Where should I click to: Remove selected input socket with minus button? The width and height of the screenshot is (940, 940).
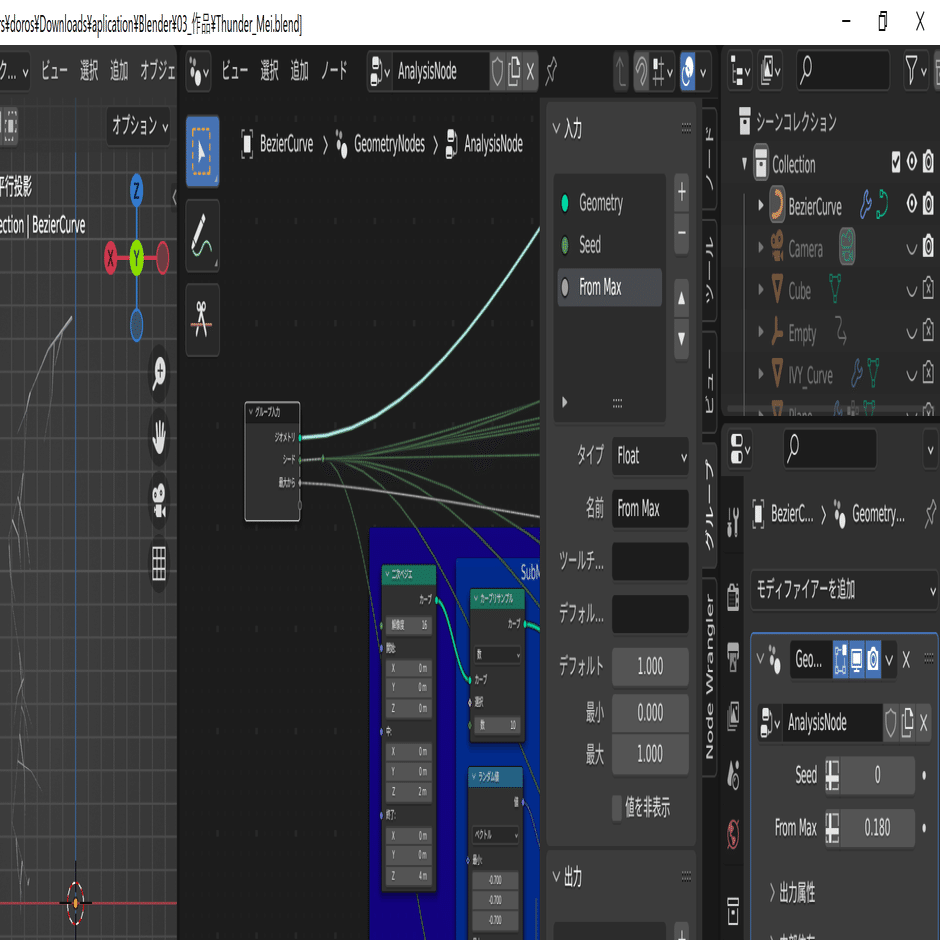[682, 233]
